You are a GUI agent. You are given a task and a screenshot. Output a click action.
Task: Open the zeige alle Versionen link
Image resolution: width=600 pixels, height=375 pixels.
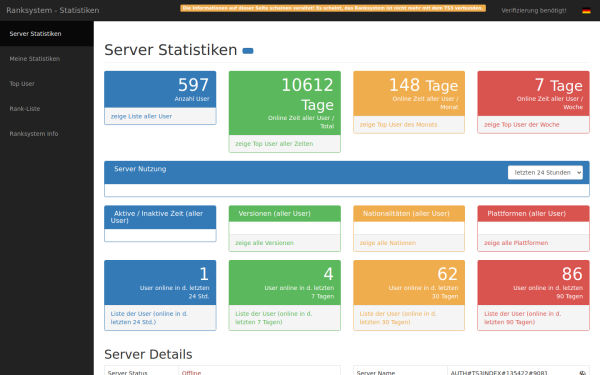click(x=264, y=243)
